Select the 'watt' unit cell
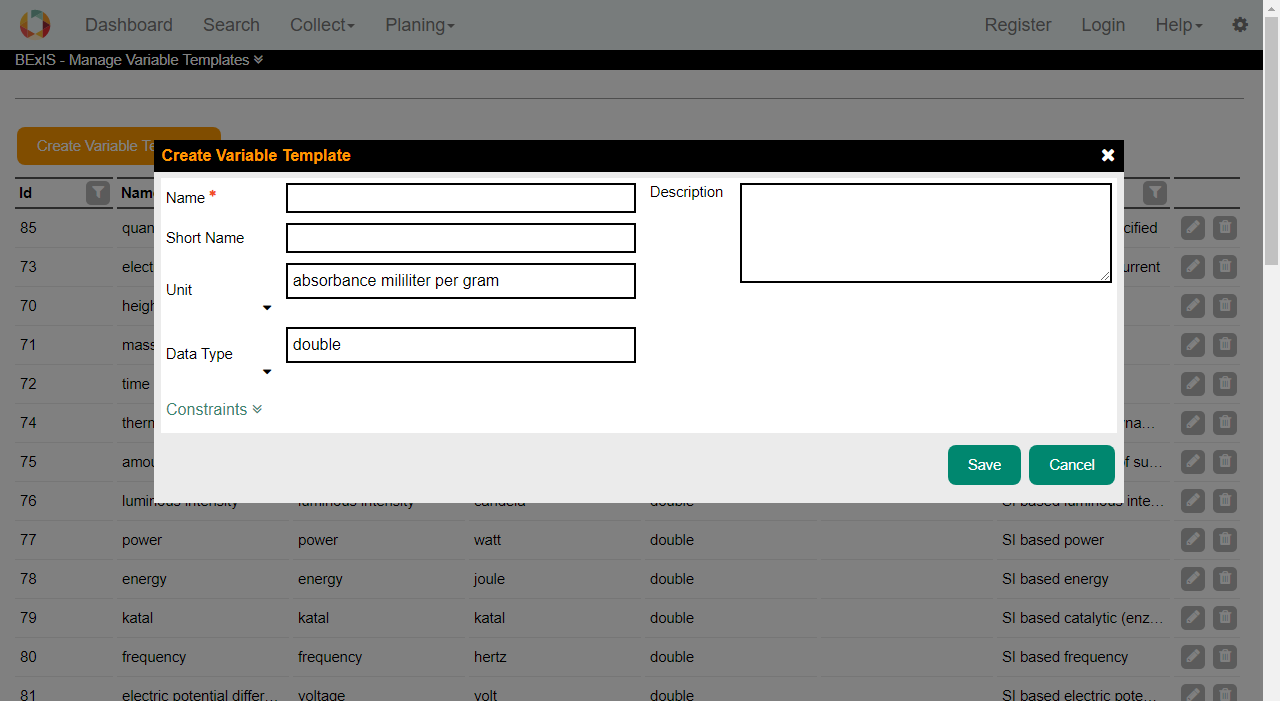The image size is (1280, 701). (x=488, y=540)
